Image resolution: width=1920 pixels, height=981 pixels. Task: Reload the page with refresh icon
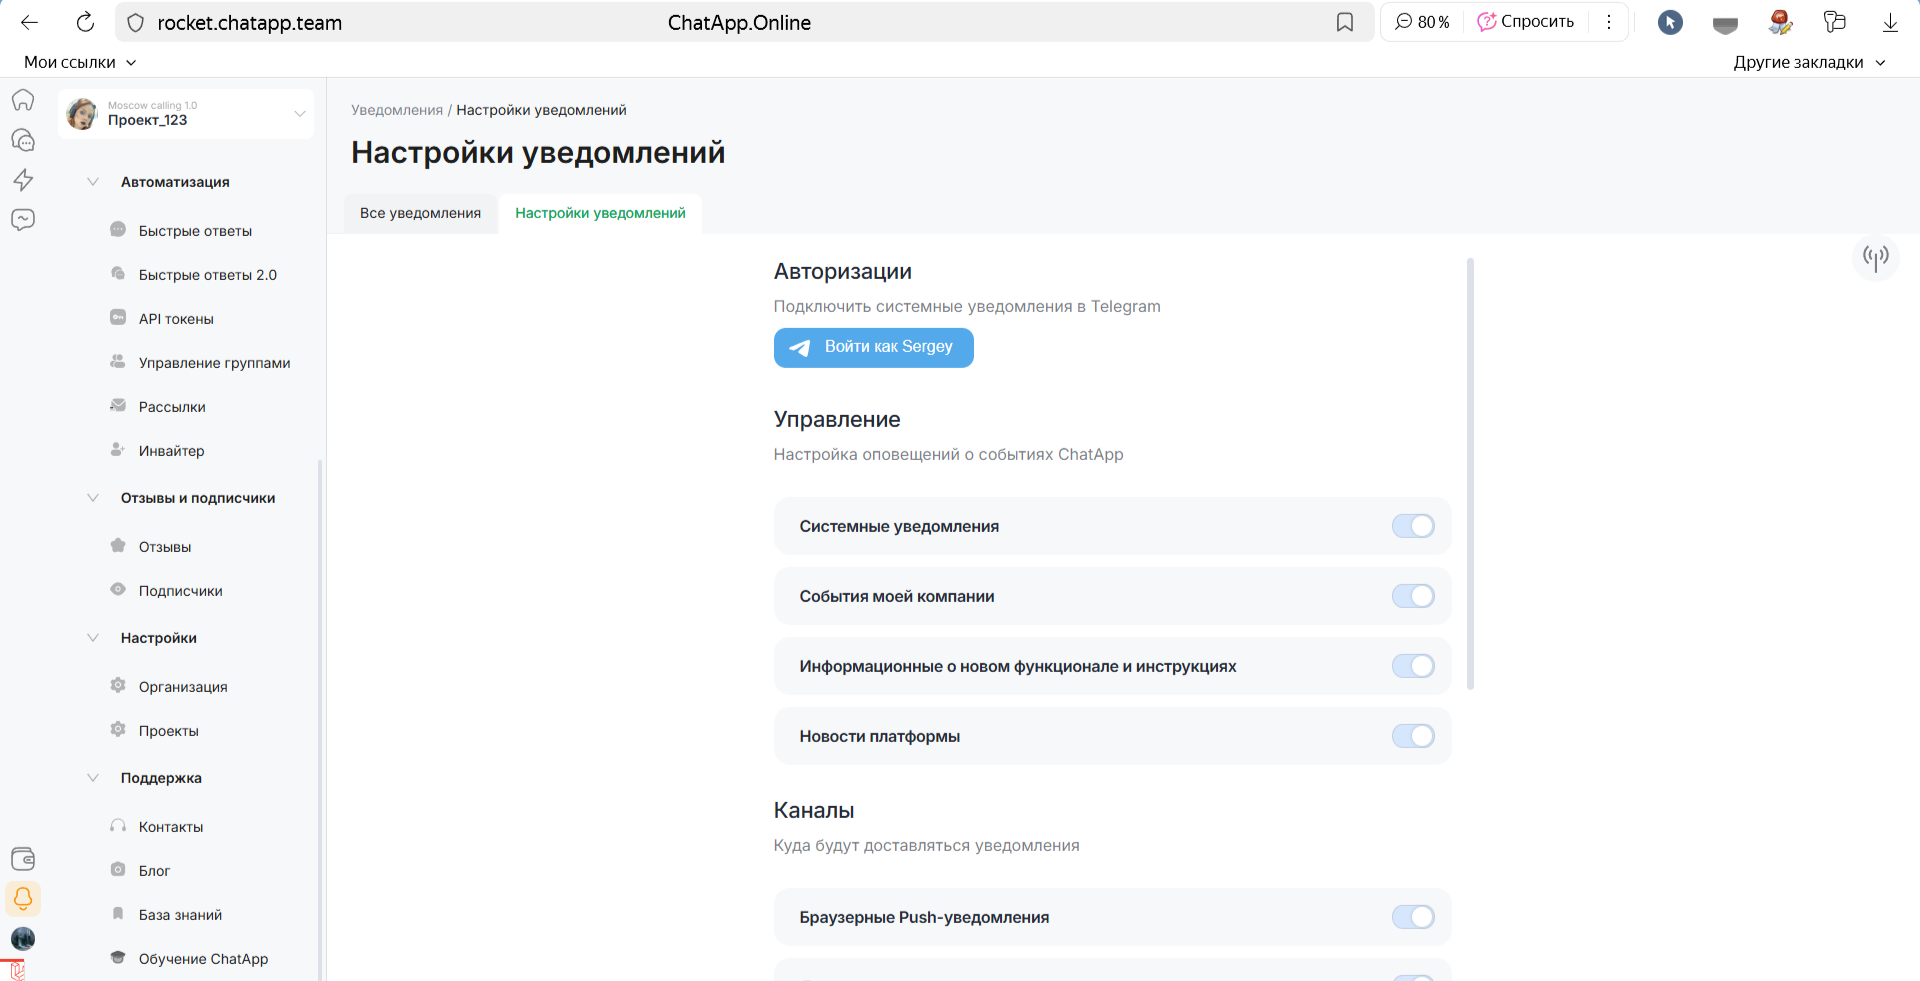pyautogui.click(x=86, y=22)
